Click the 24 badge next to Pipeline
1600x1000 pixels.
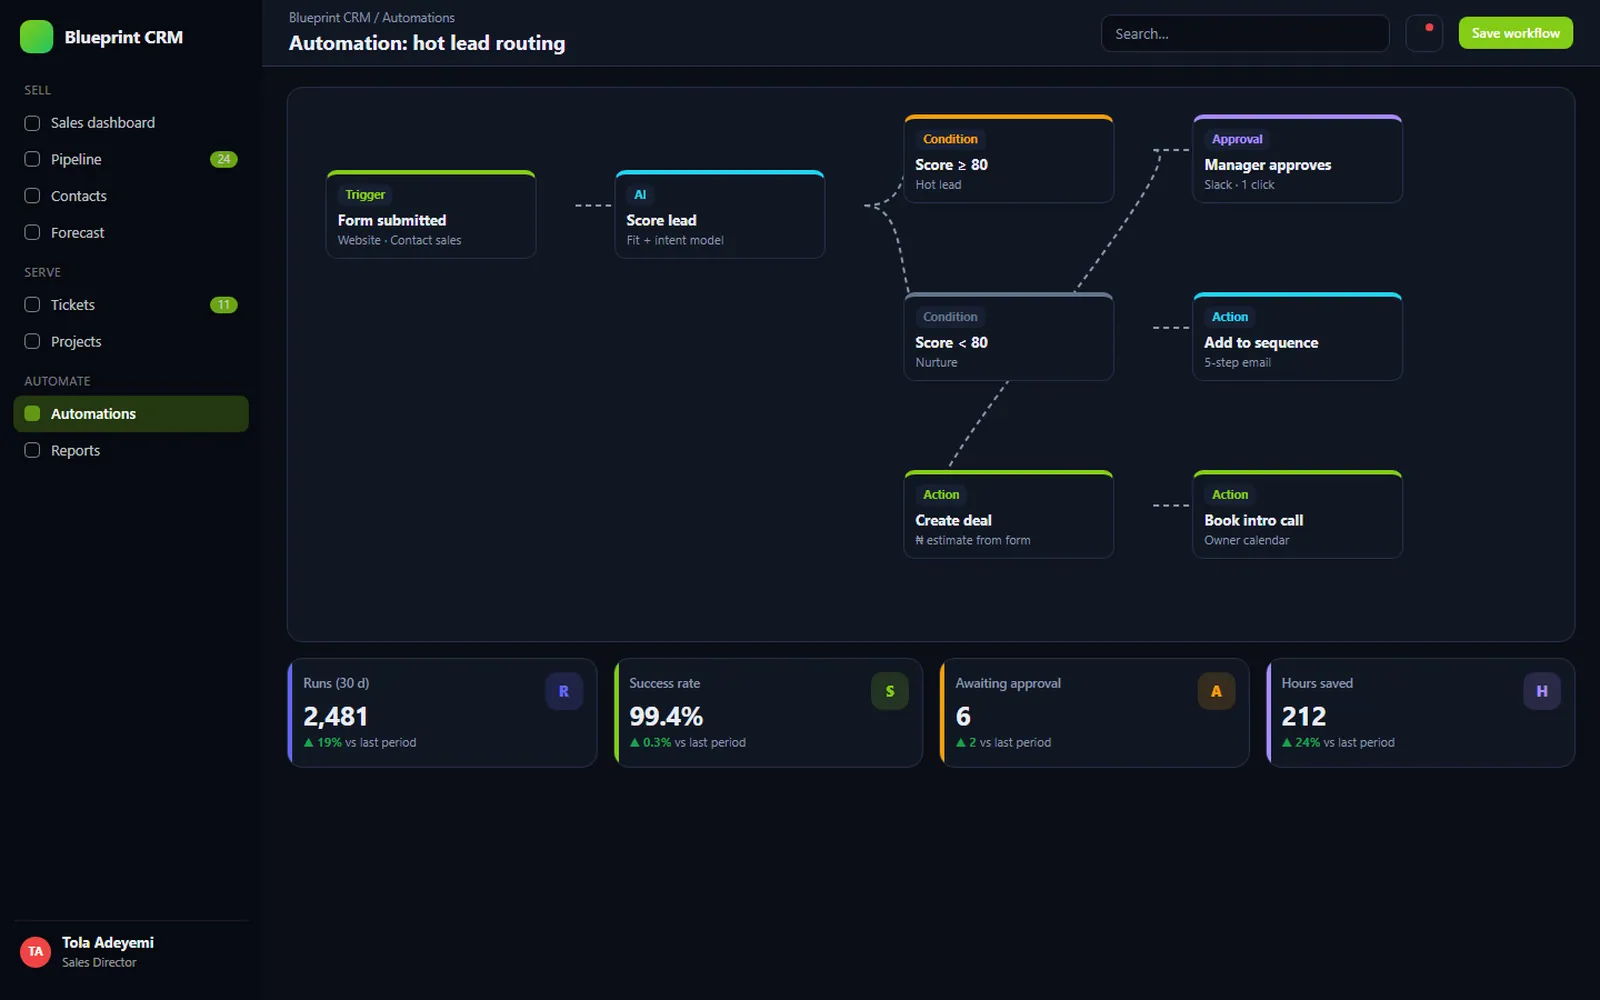point(224,159)
